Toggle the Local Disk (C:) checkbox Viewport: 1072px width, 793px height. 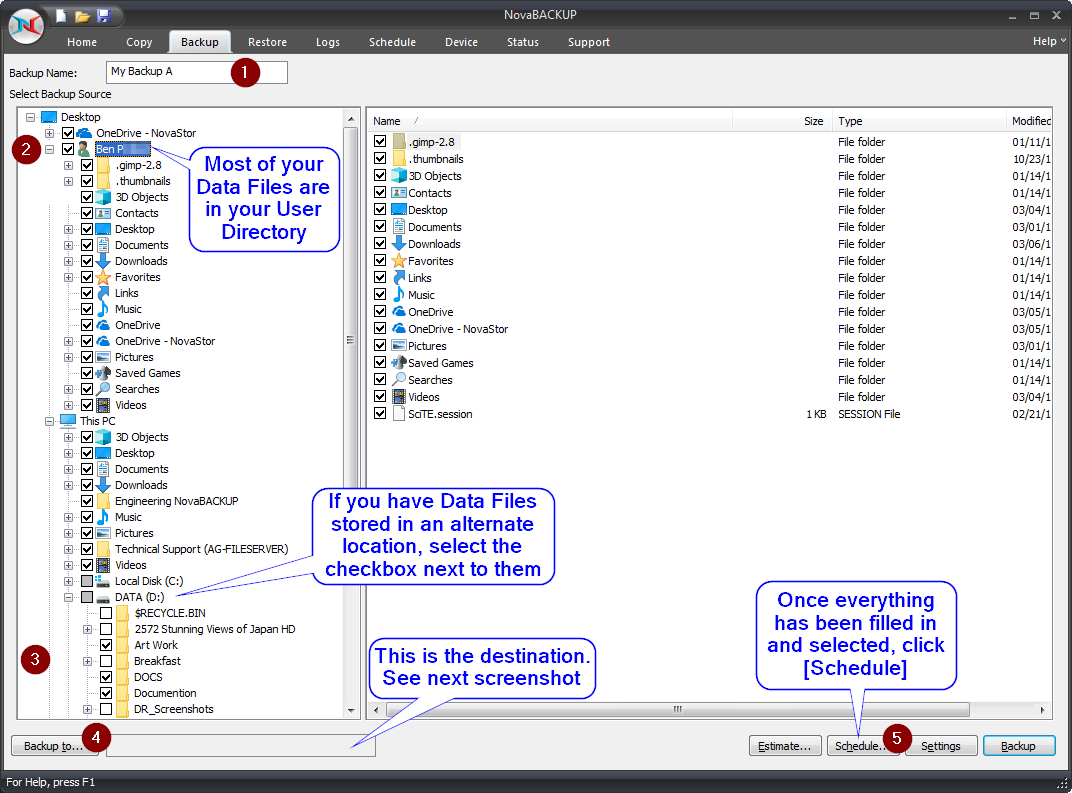[x=87, y=581]
